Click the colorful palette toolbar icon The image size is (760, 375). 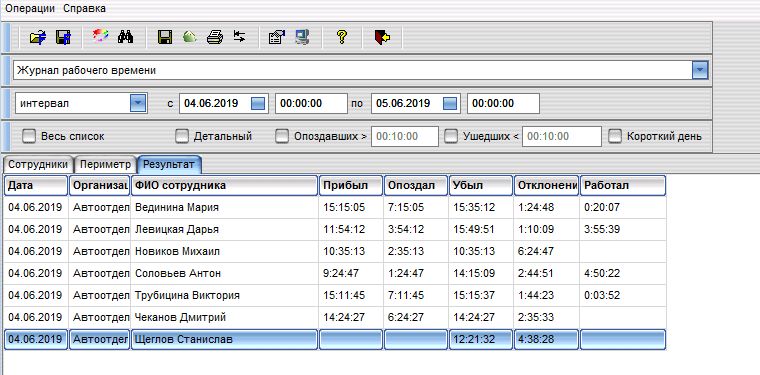click(100, 36)
